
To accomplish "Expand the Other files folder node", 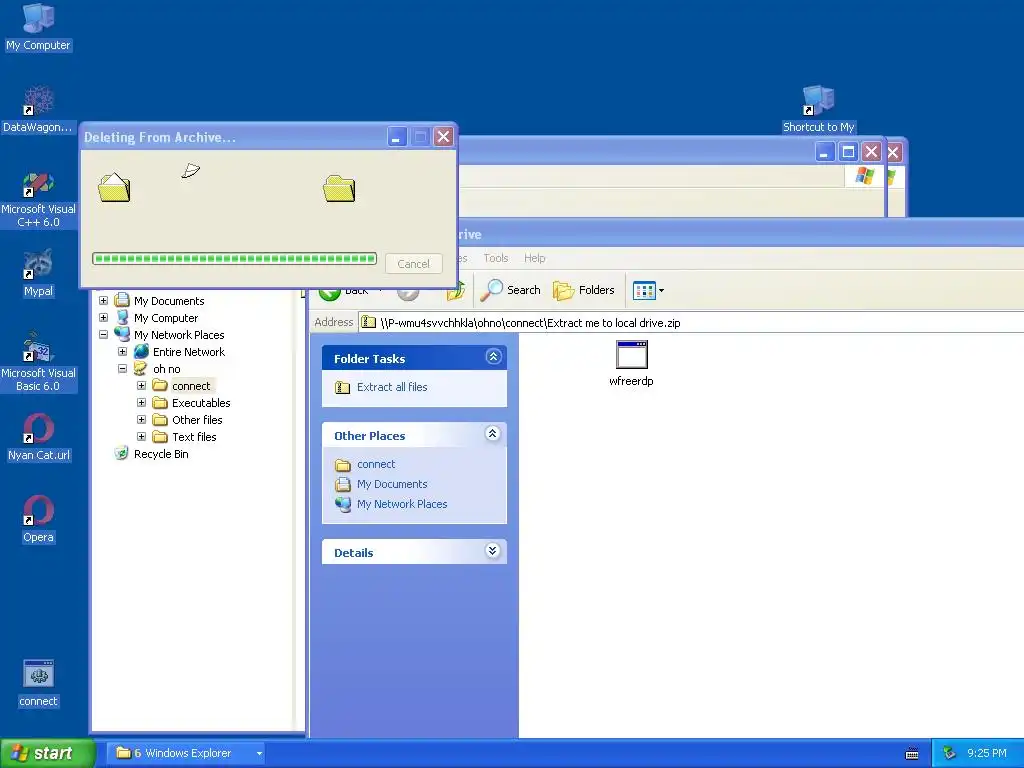I will 141,419.
